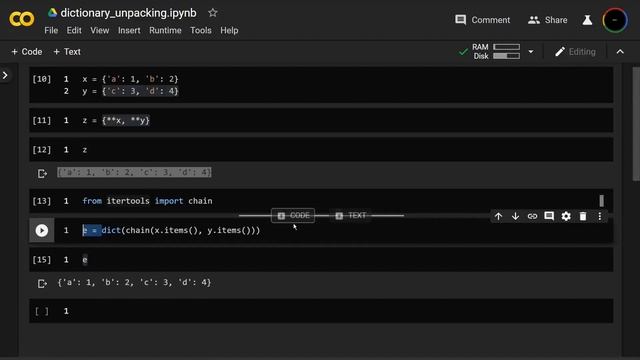
Task: Click the cell 10 execution count [10]
Action: tap(42, 79)
